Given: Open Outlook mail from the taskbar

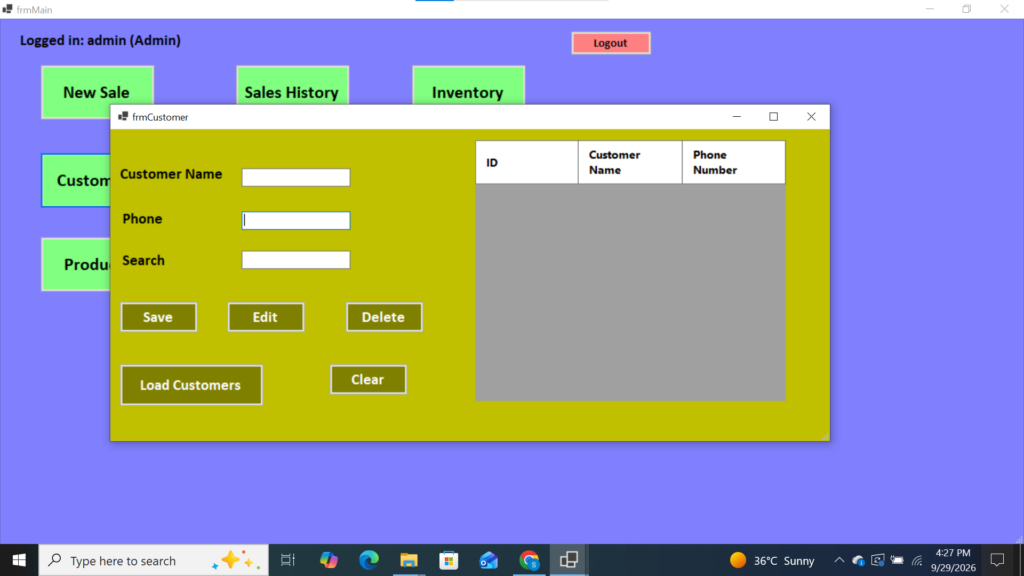Looking at the screenshot, I should 488,560.
